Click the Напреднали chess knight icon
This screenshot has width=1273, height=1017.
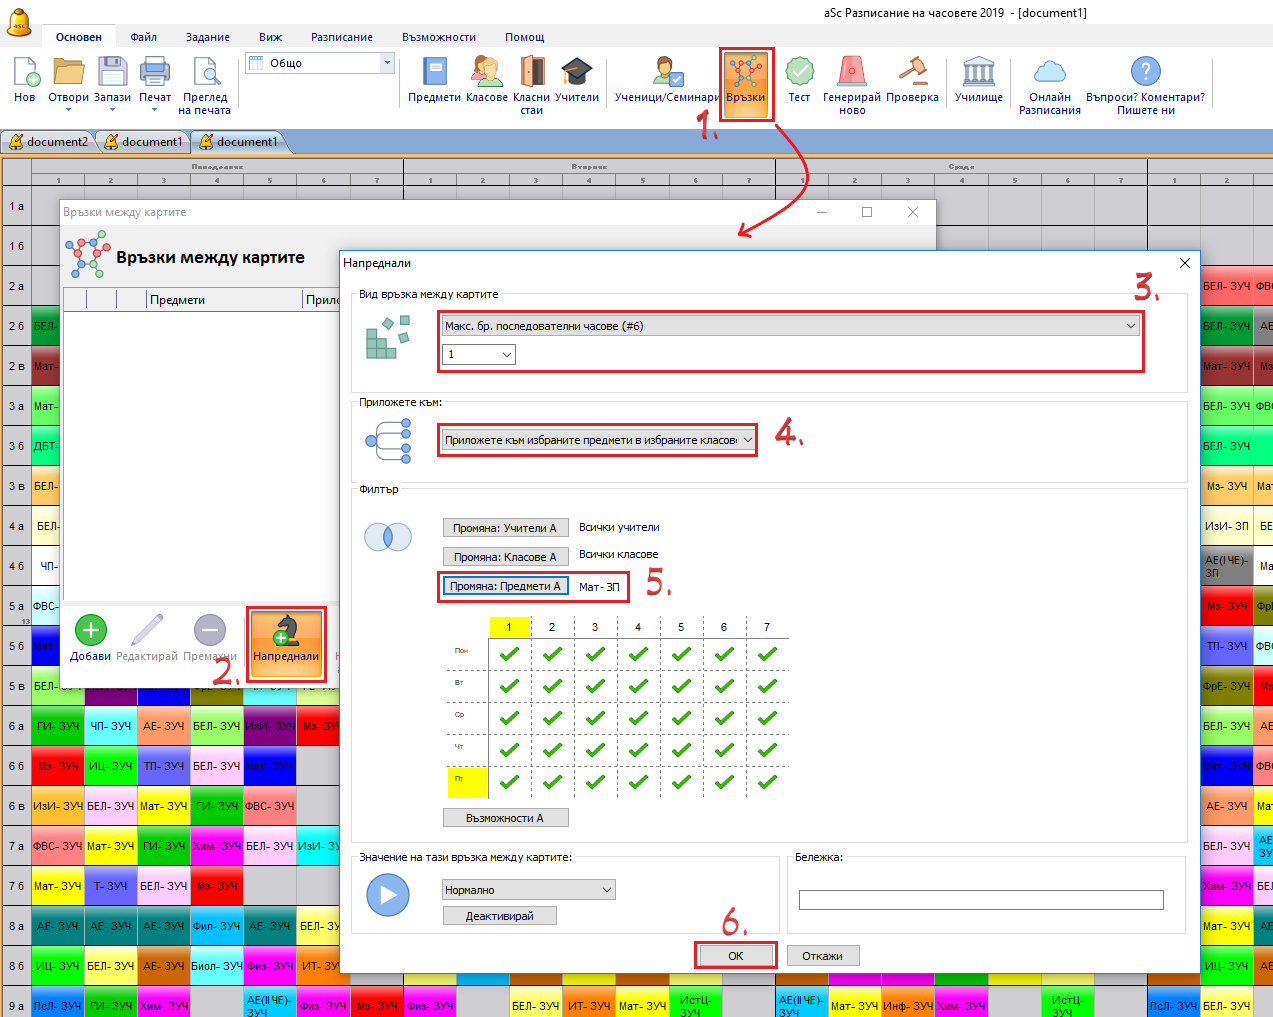tap(286, 632)
